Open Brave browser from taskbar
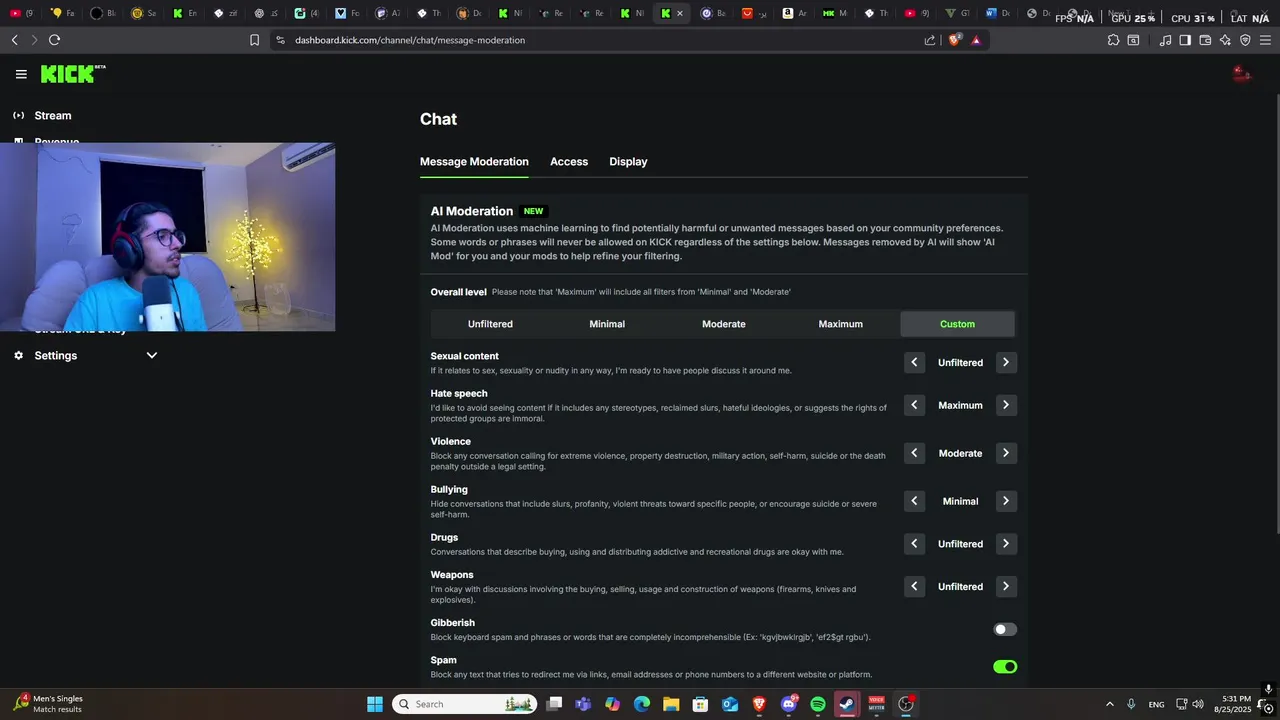 (759, 704)
